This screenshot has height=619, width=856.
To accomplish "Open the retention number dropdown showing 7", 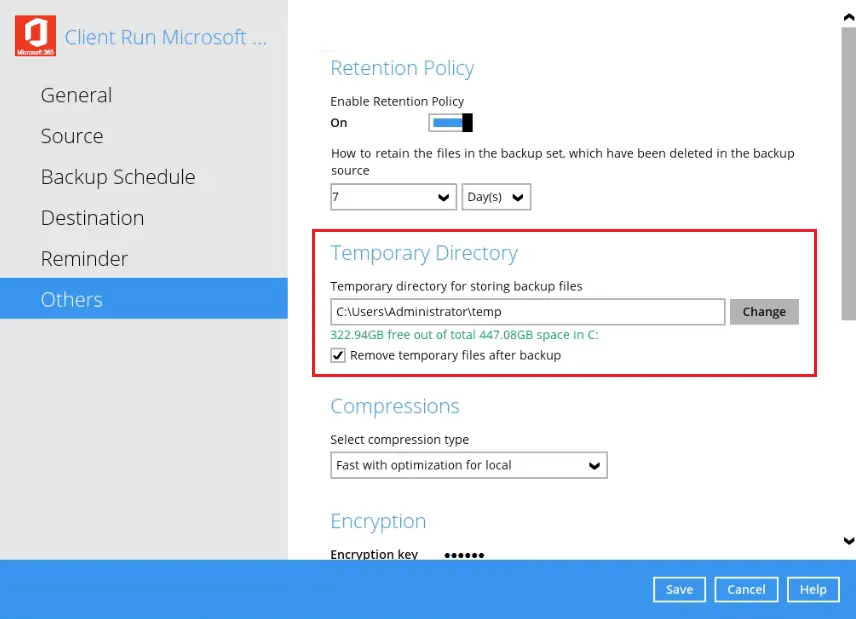I will coord(393,198).
